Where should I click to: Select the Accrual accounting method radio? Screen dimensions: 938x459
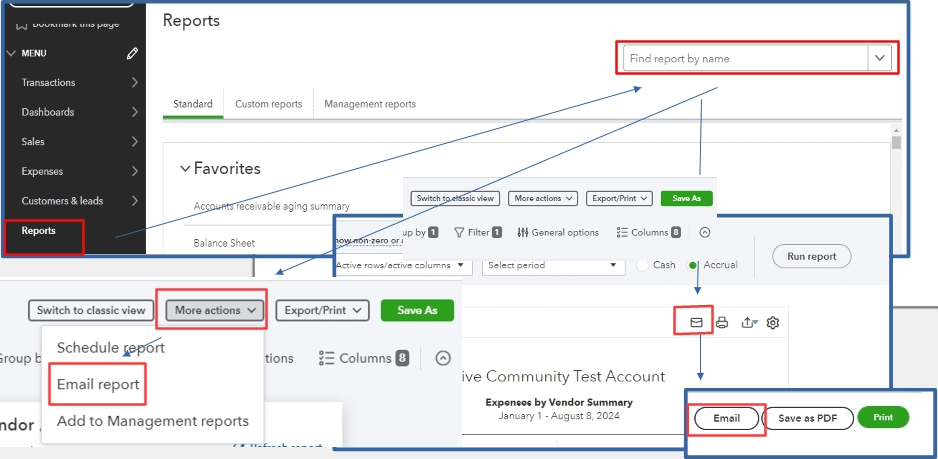pos(692,265)
